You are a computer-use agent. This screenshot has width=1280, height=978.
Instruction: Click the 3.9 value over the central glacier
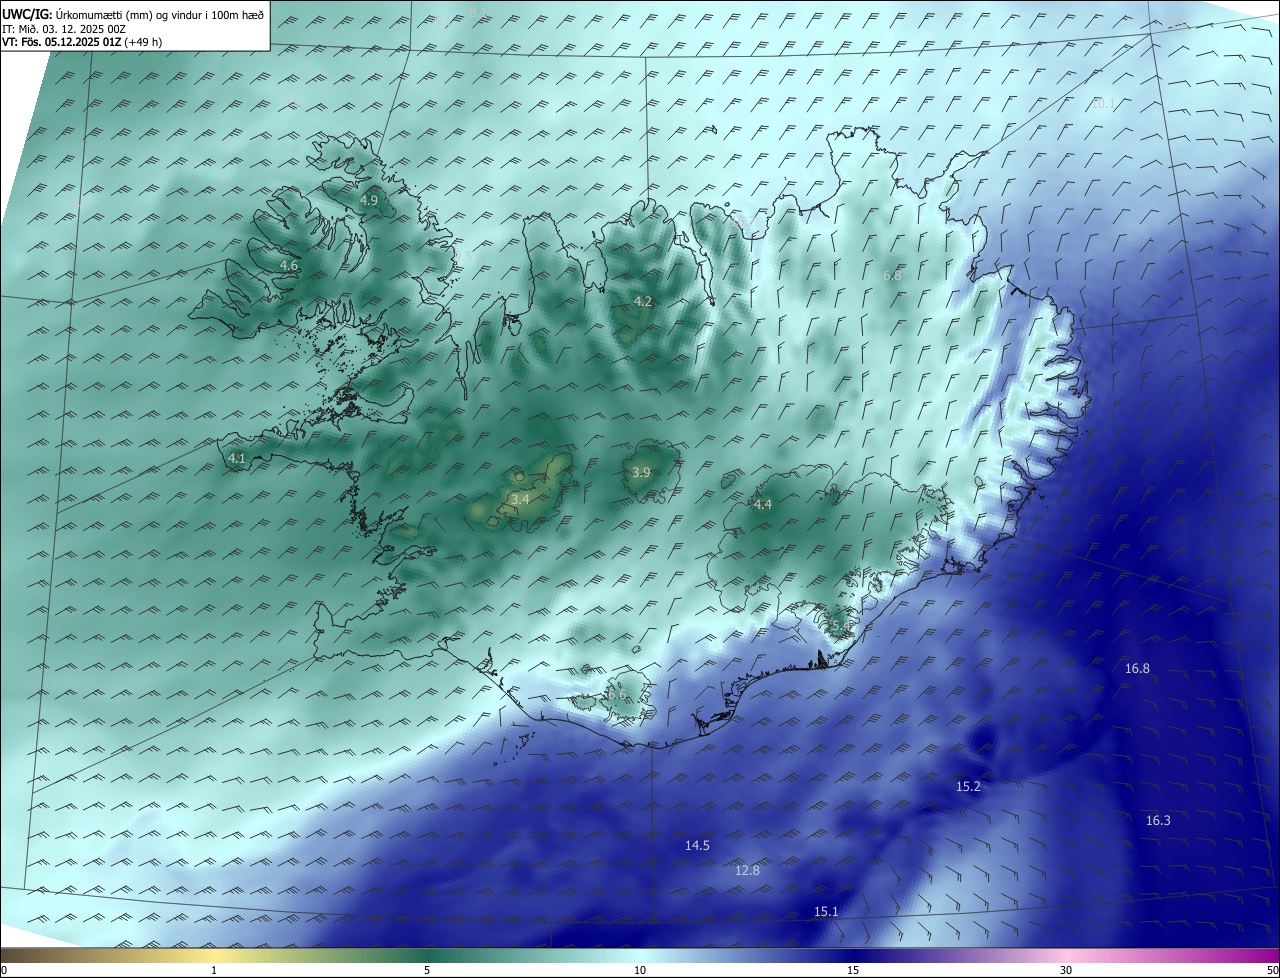641,473
